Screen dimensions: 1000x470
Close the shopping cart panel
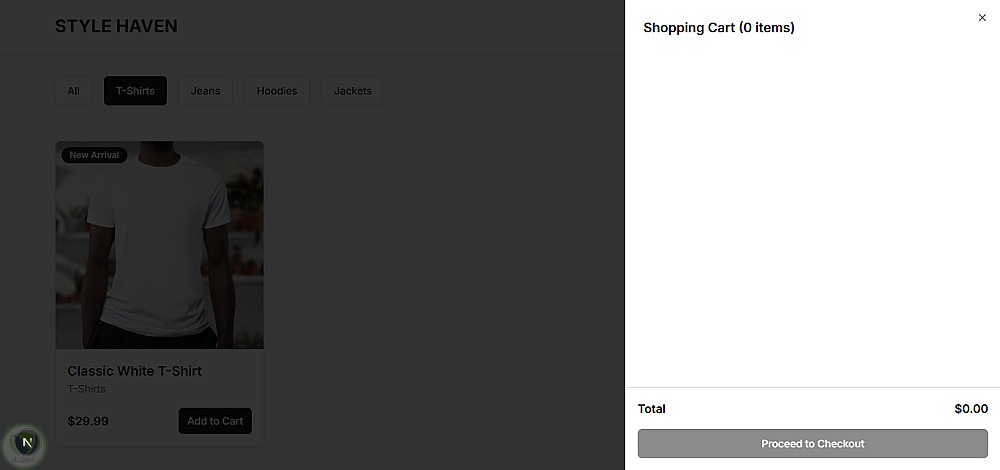click(982, 17)
